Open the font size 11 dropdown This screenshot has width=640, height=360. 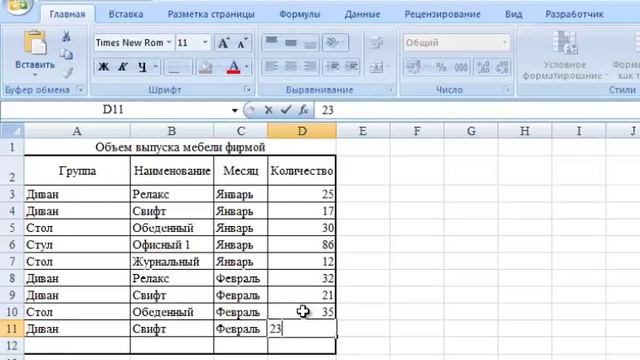[205, 42]
